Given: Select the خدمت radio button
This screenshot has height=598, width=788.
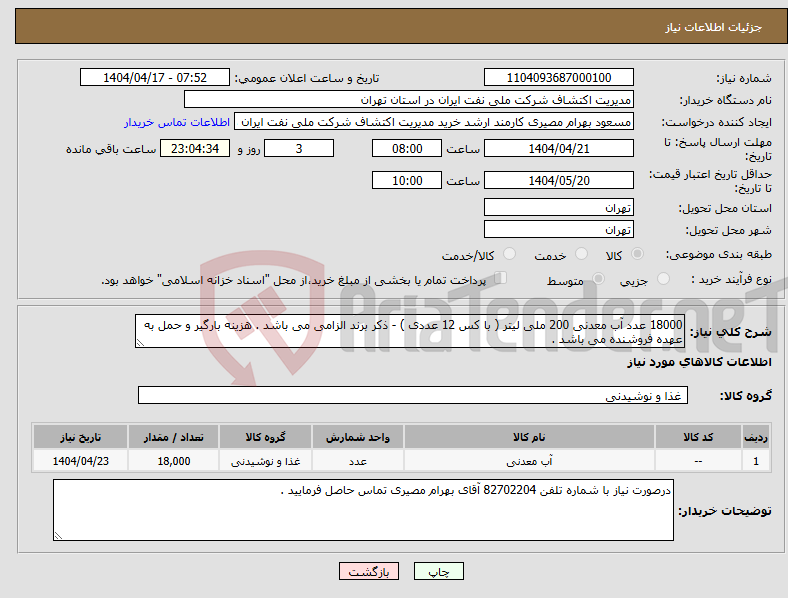Looking at the screenshot, I should [x=581, y=254].
